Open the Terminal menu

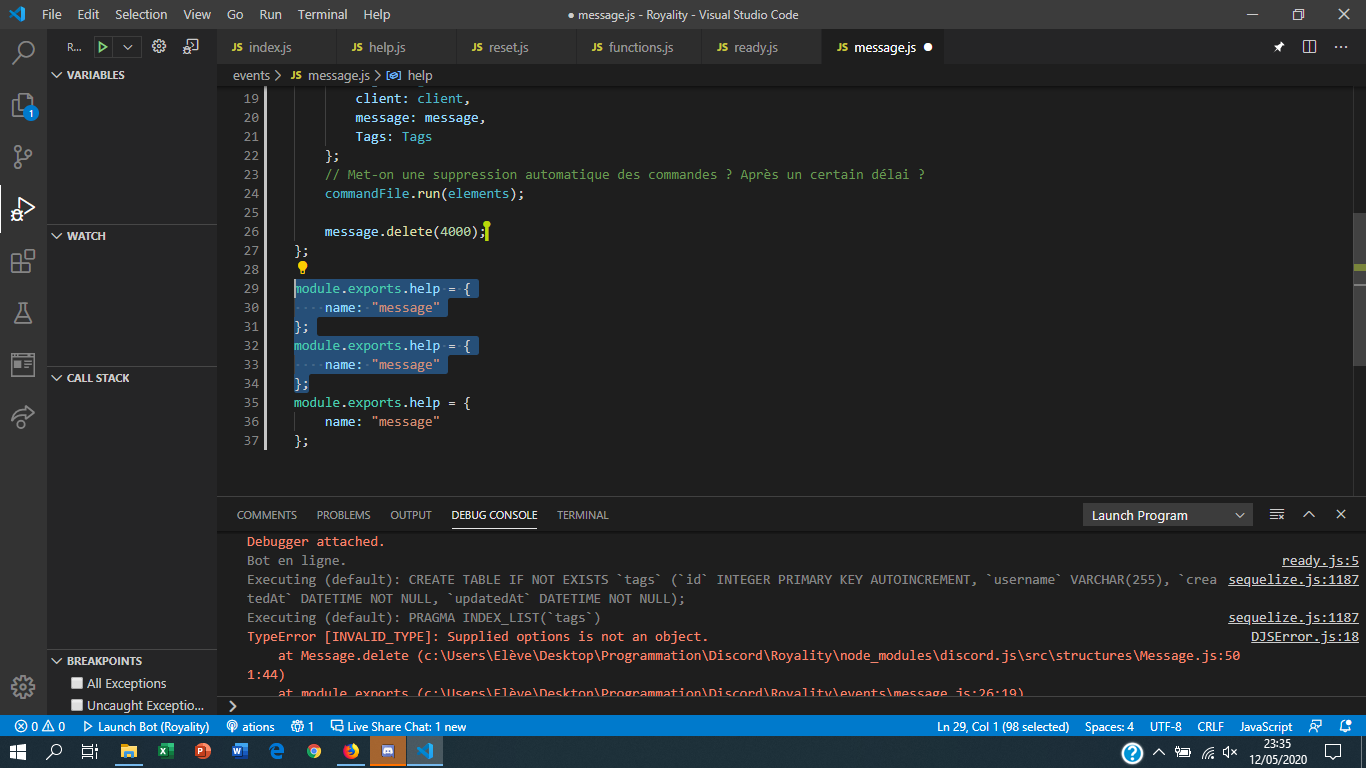click(x=322, y=14)
